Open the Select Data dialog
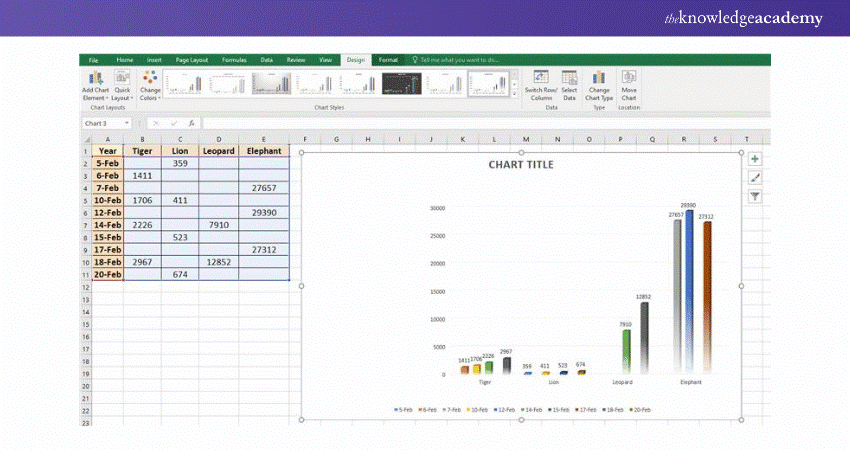This screenshot has width=850, height=450. [x=569, y=85]
